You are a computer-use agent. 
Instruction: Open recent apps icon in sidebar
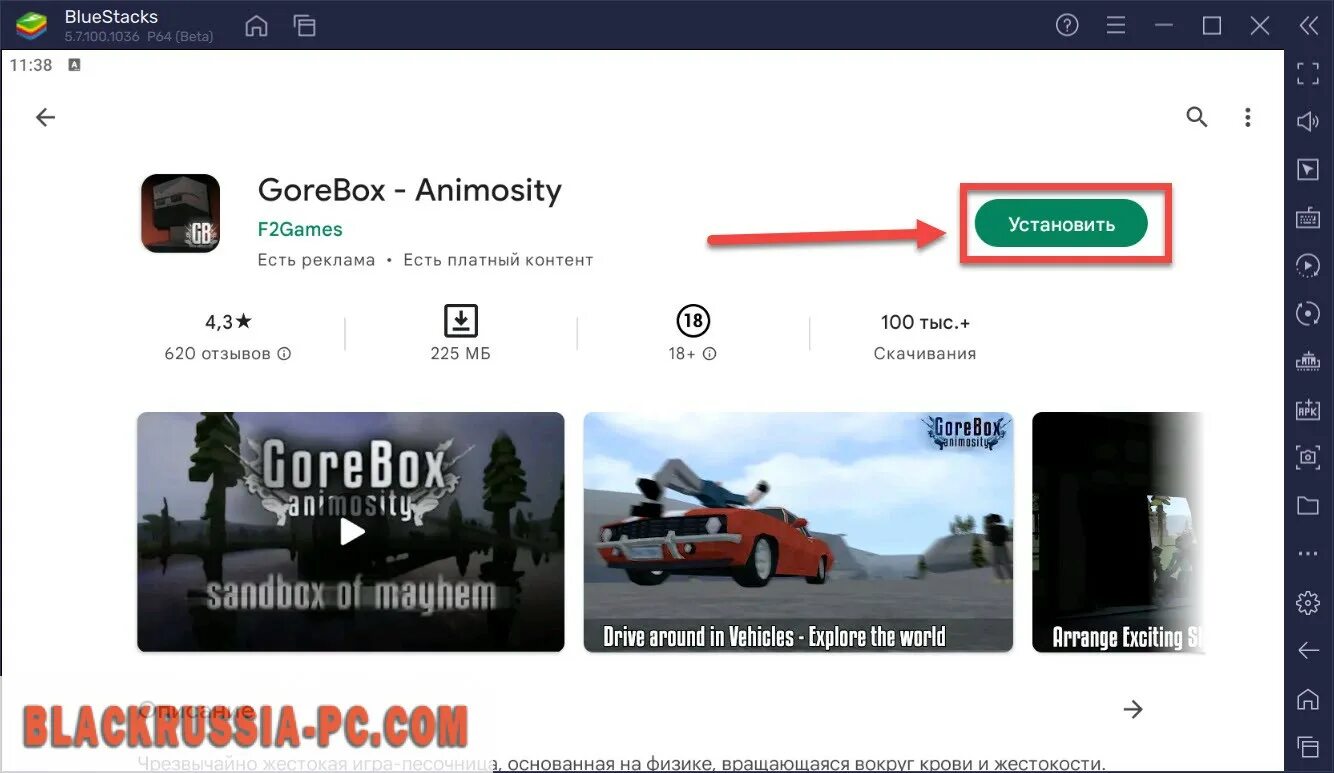pos(1308,746)
